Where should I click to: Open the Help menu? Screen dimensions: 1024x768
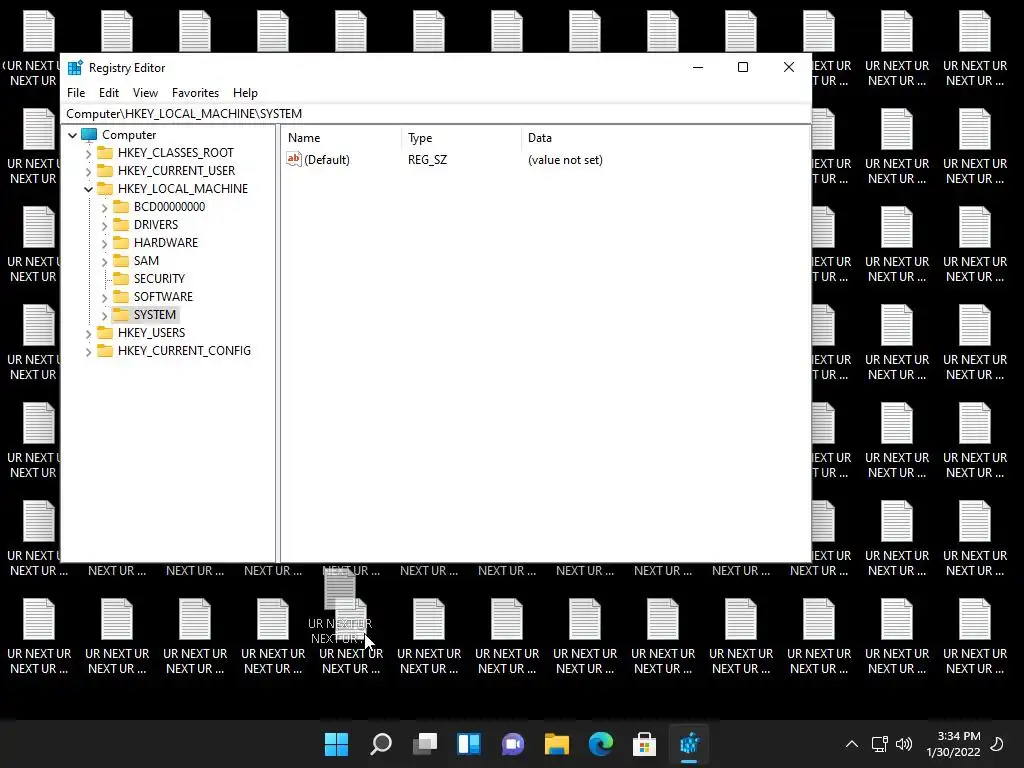tap(245, 93)
